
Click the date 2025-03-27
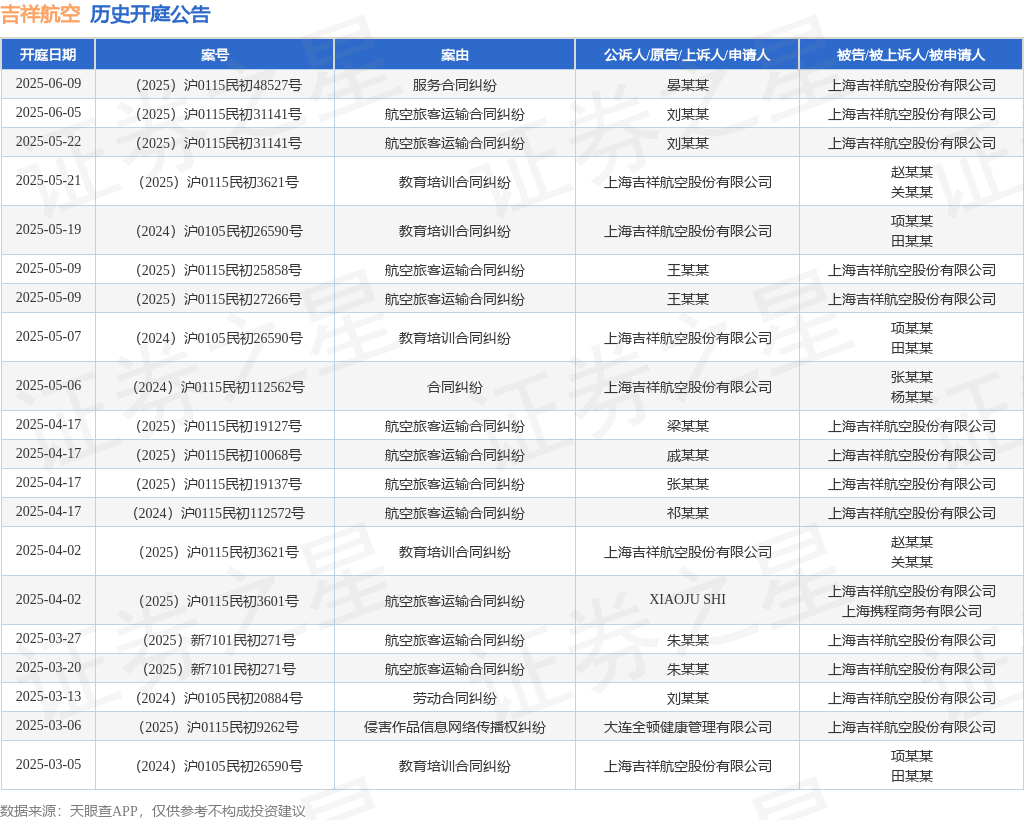pyautogui.click(x=48, y=638)
